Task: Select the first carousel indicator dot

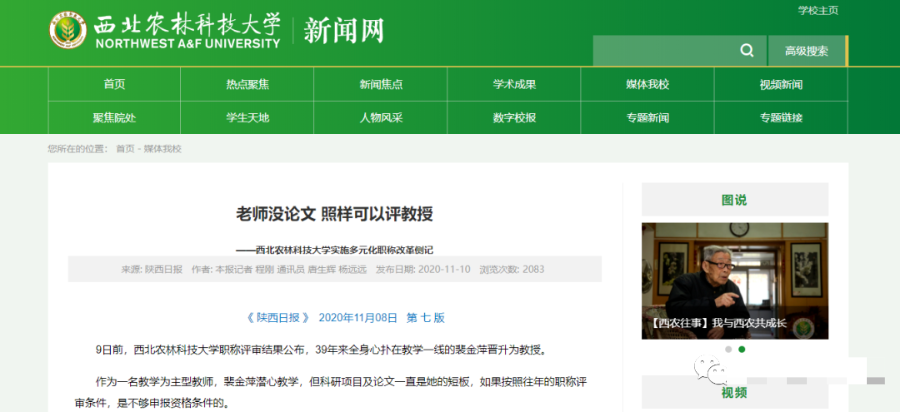Action: pos(728,350)
